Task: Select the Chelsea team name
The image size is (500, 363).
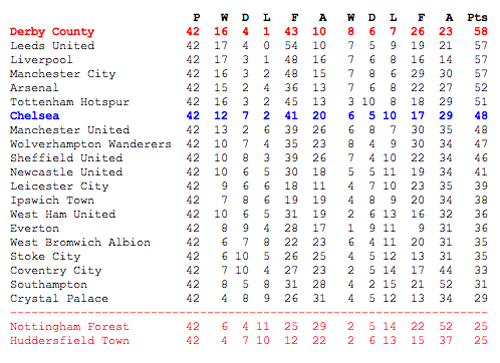Action: click(x=35, y=116)
